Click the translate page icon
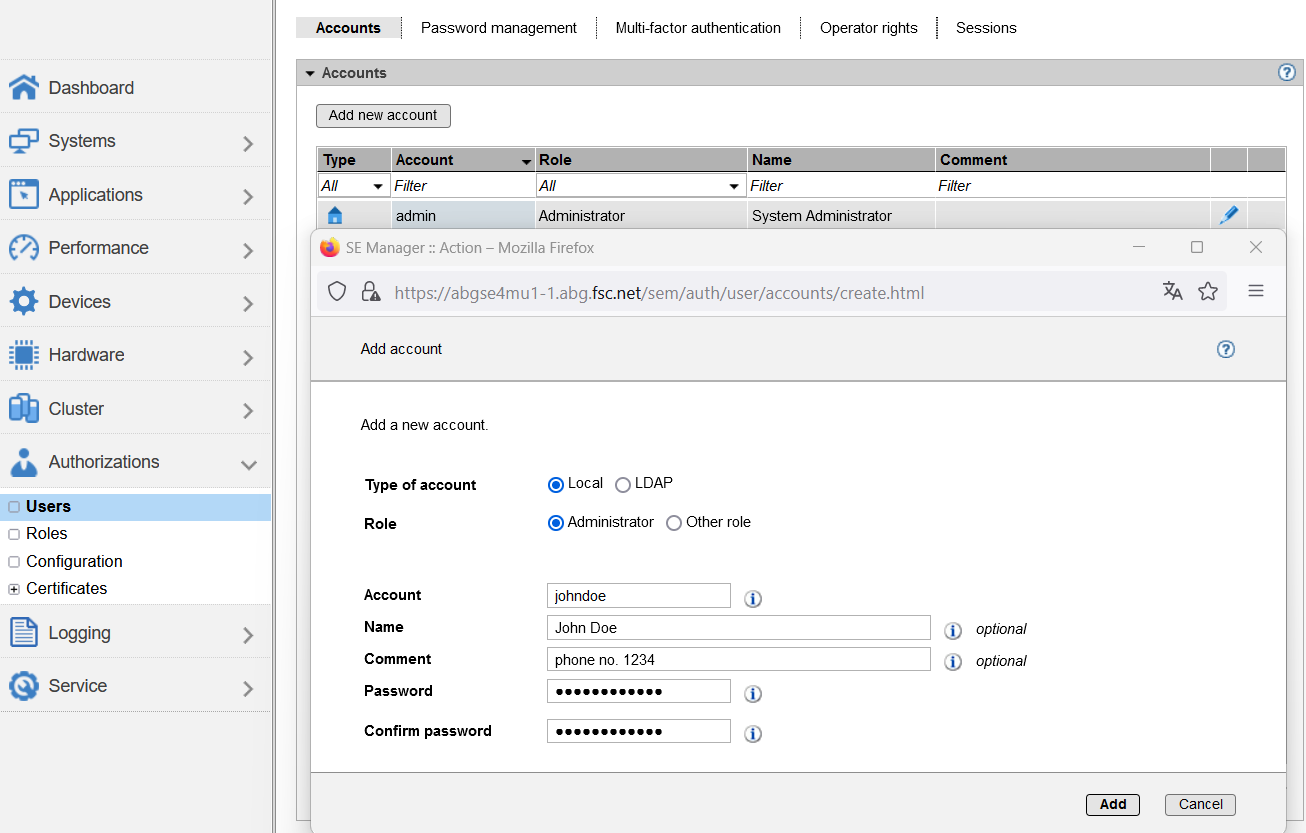The height and width of the screenshot is (833, 1306). click(x=1172, y=291)
